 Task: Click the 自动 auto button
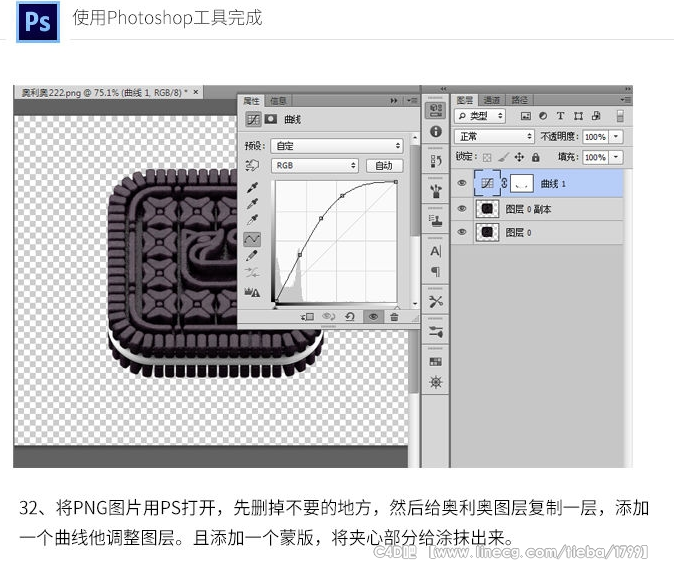click(x=384, y=165)
